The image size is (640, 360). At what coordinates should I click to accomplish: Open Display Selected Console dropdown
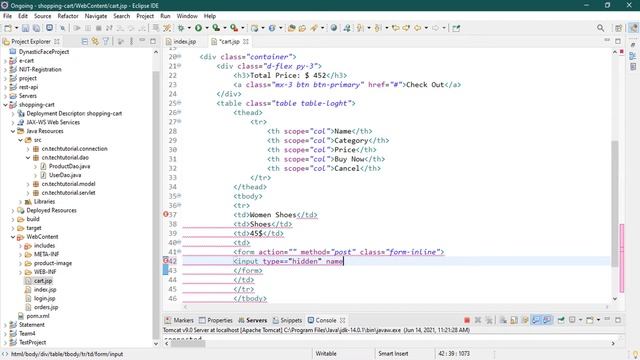tap(580, 320)
